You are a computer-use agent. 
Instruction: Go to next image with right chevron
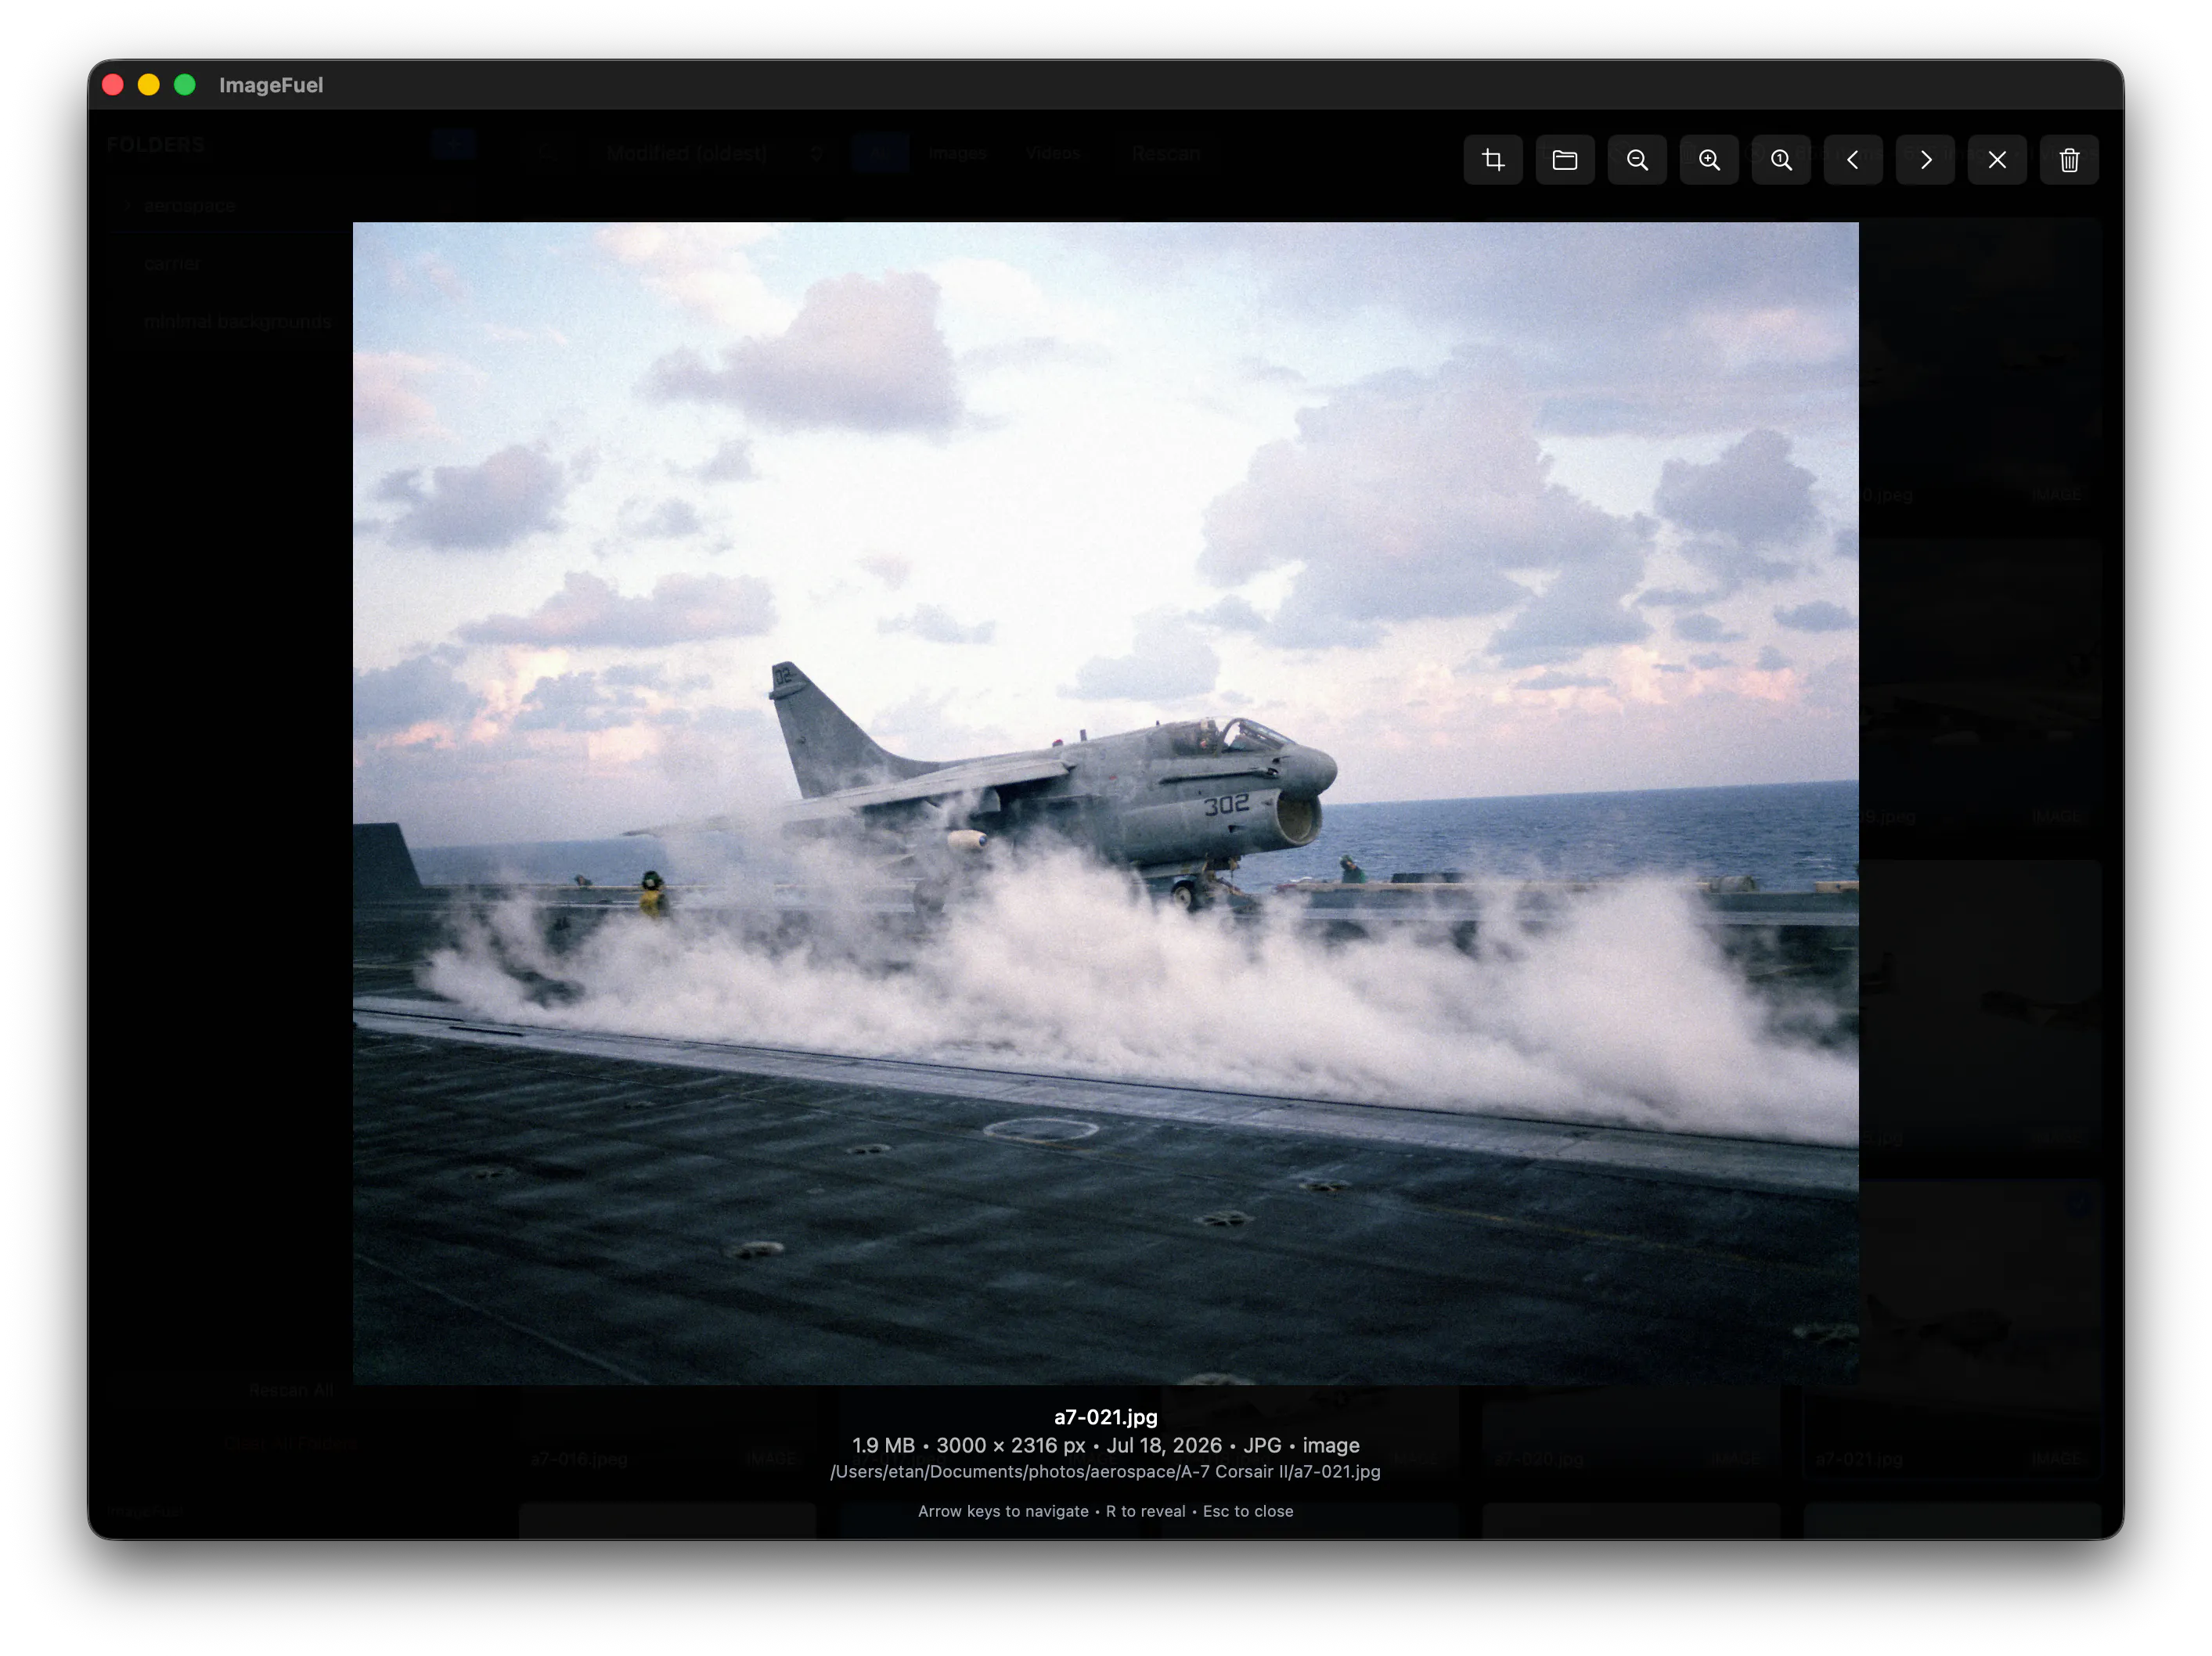tap(1925, 160)
